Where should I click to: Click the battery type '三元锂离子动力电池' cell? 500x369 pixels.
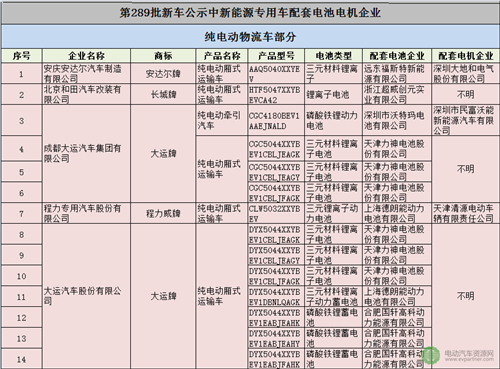[333, 213]
